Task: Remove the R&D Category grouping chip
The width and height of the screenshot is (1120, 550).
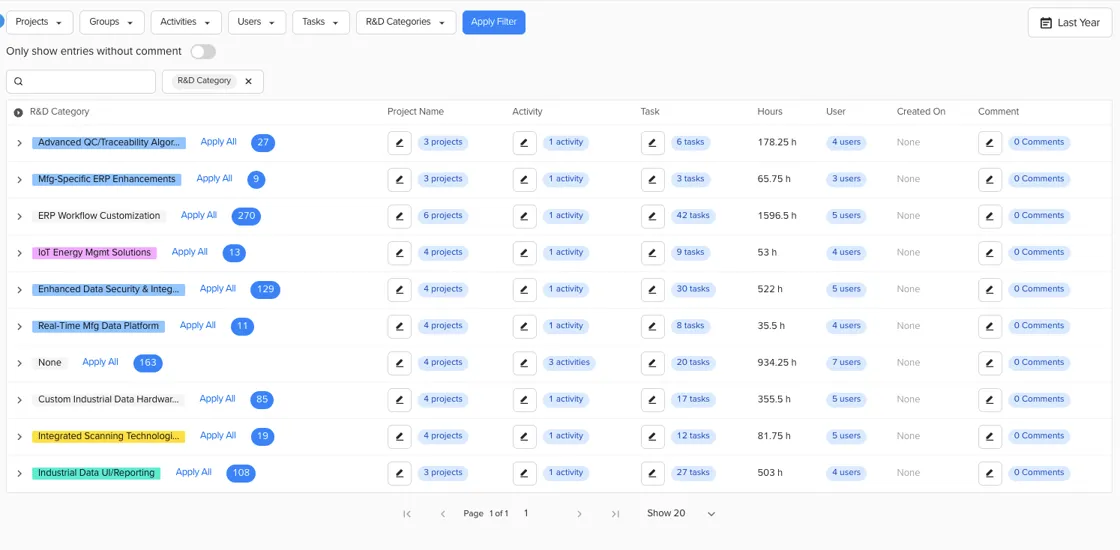Action: [249, 81]
